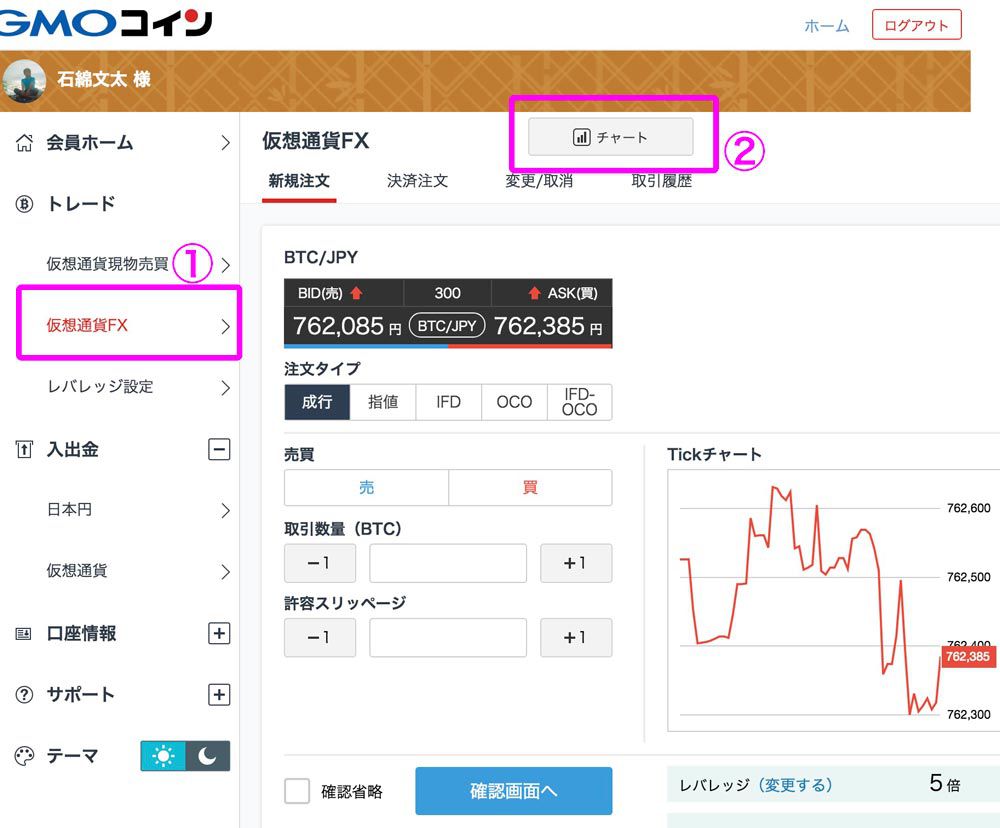Viewport: 1000px width, 828px height.
Task: Click the ログアウト button
Action: [916, 25]
